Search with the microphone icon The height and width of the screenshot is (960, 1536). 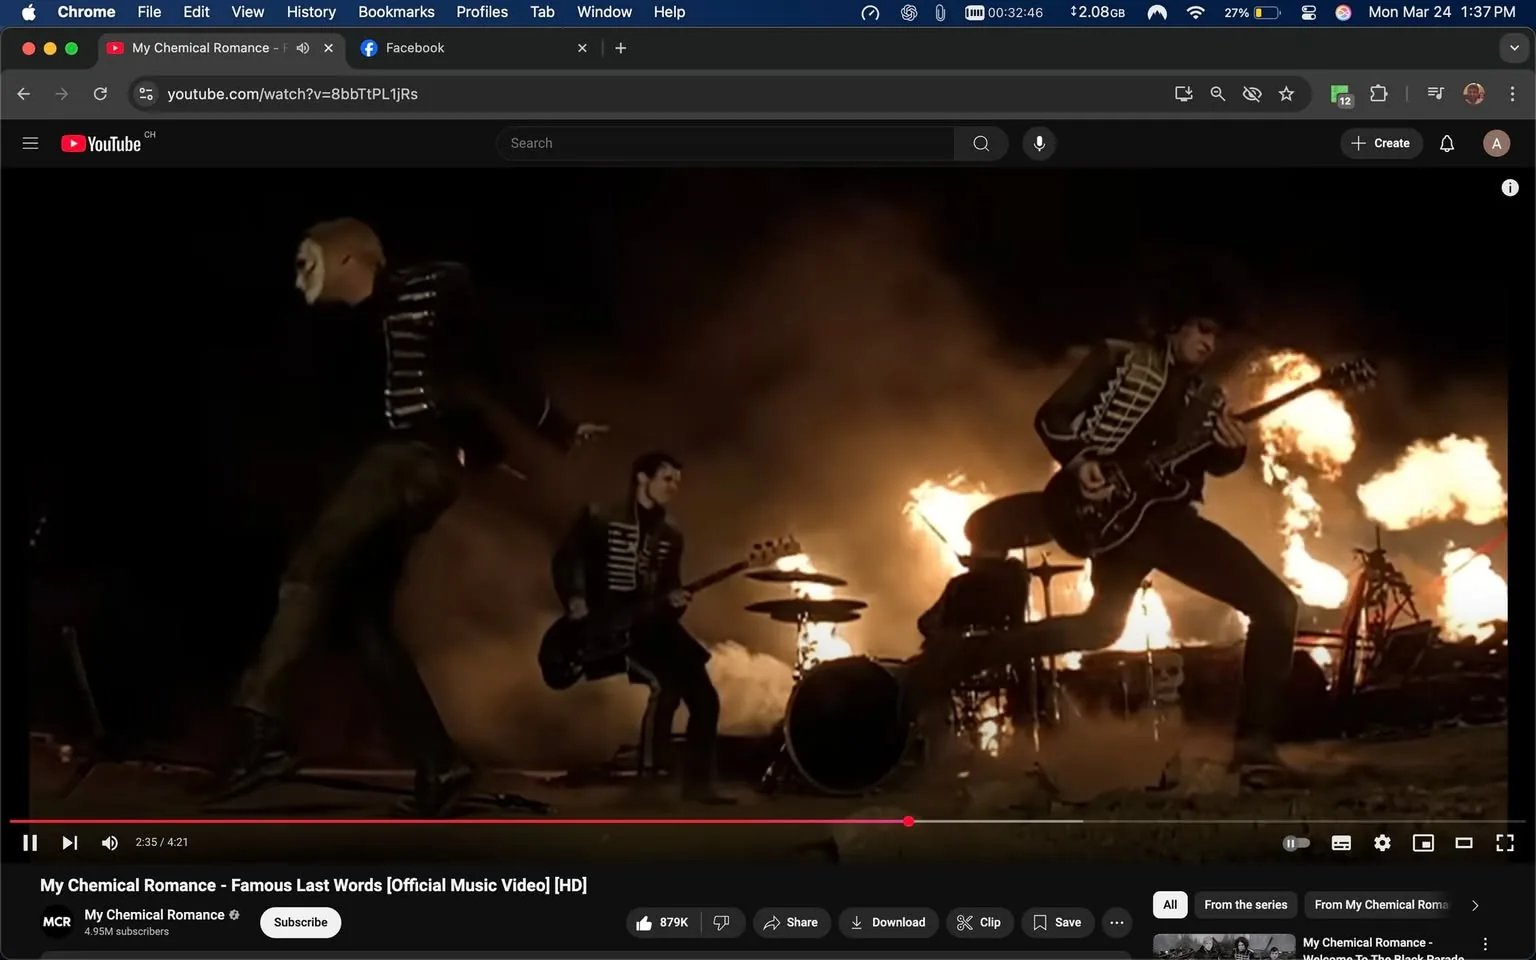pyautogui.click(x=1038, y=143)
